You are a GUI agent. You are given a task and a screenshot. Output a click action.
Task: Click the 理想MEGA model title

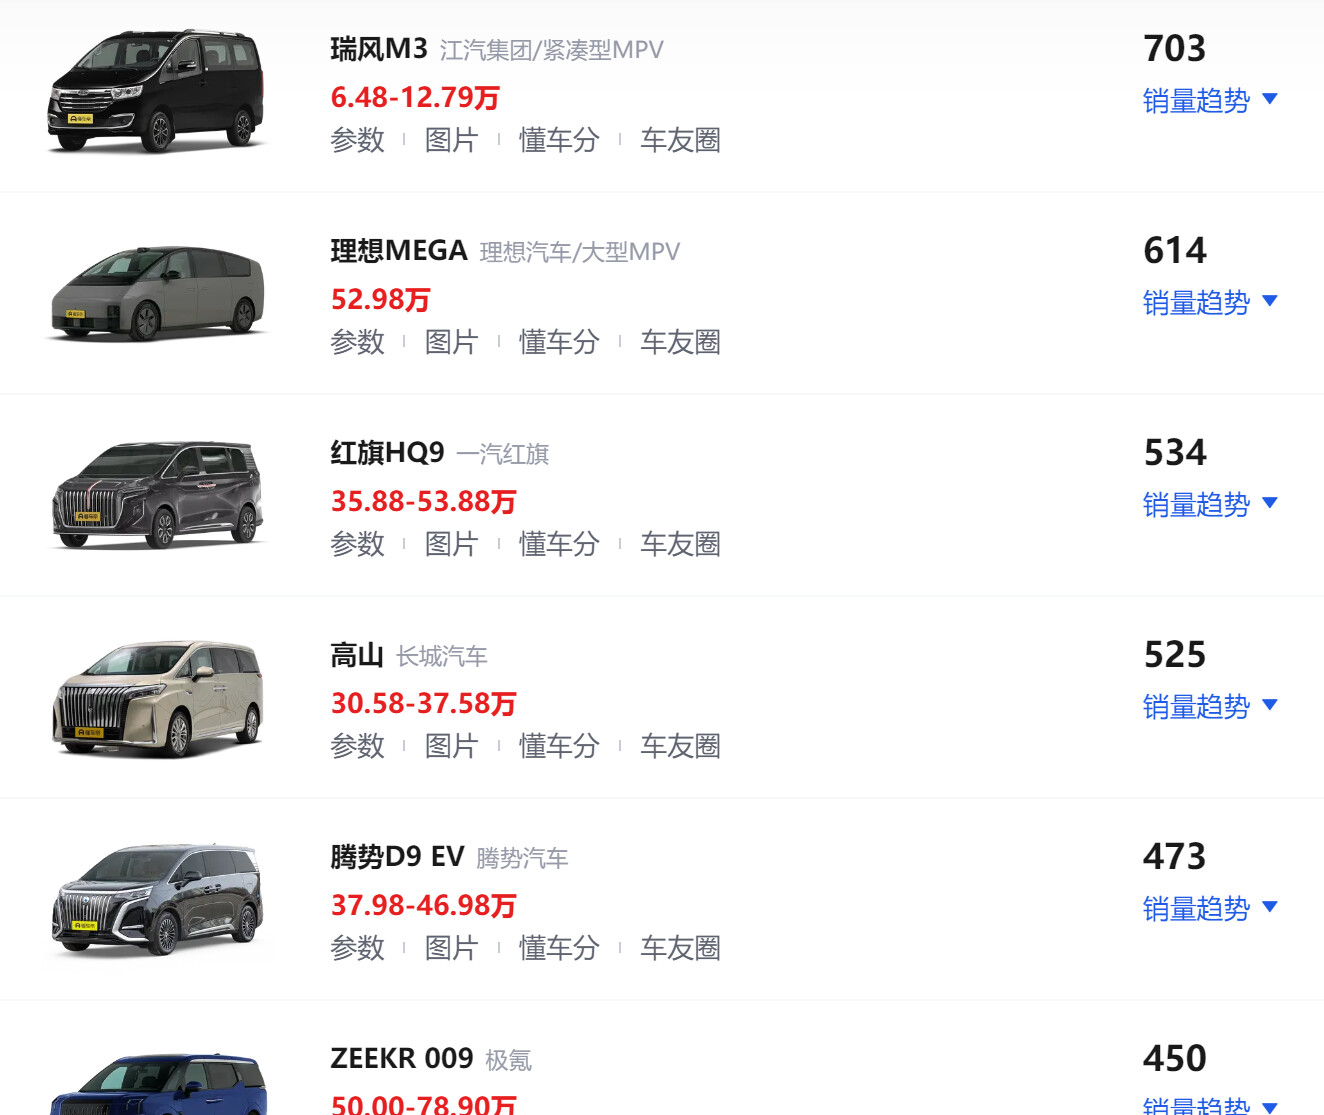click(398, 250)
